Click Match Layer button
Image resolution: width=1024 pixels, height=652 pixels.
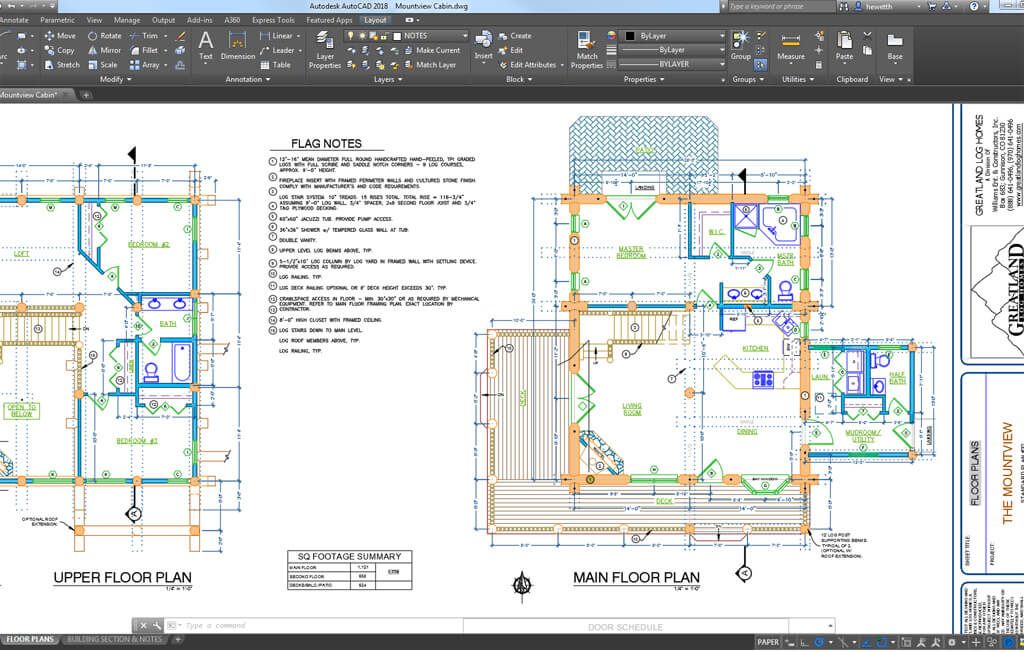[430, 65]
